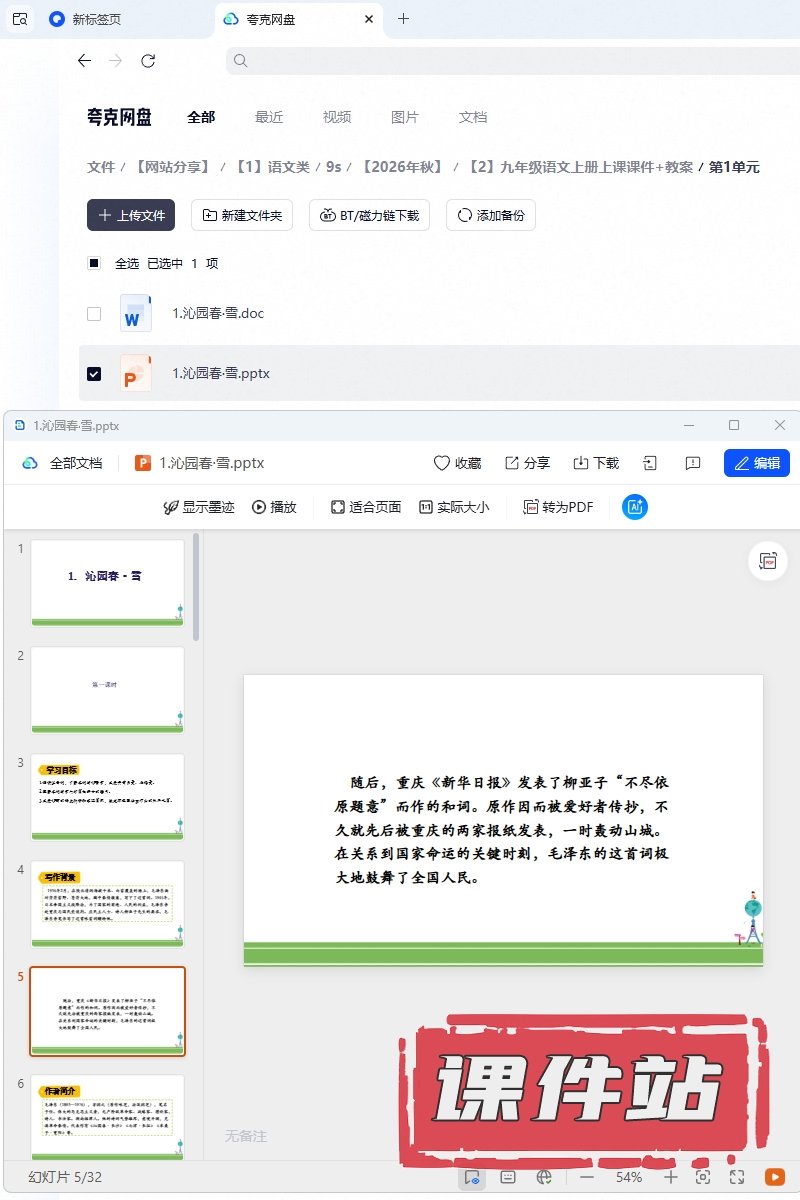Zoom in with the plus button

pos(671,1177)
